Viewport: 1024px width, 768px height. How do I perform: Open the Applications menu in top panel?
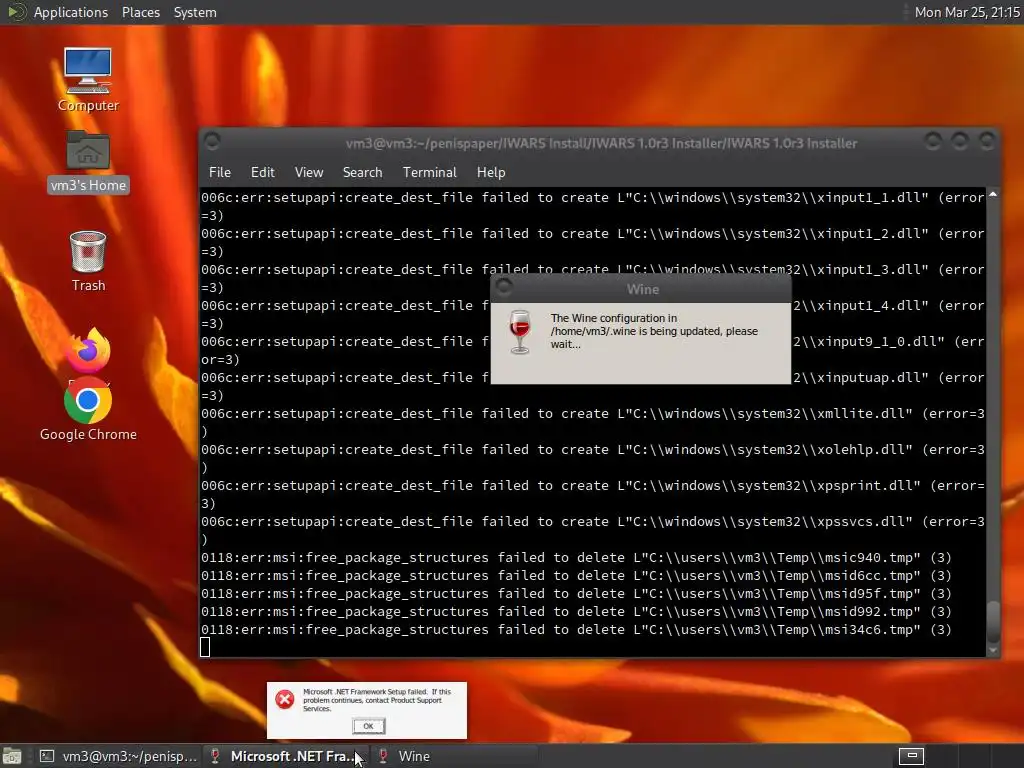tap(71, 12)
